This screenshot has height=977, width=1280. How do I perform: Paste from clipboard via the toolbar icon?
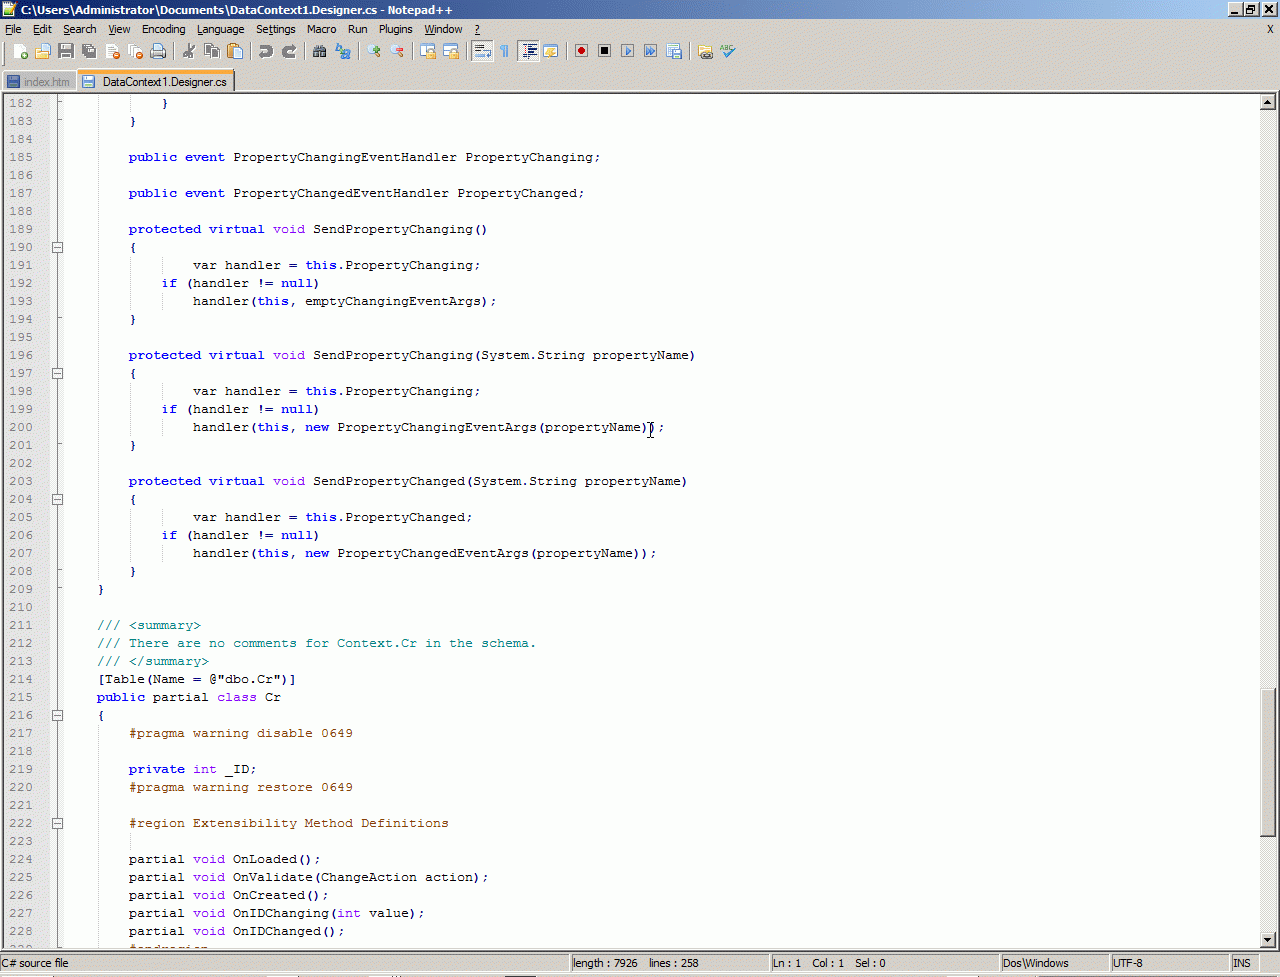pyautogui.click(x=234, y=51)
